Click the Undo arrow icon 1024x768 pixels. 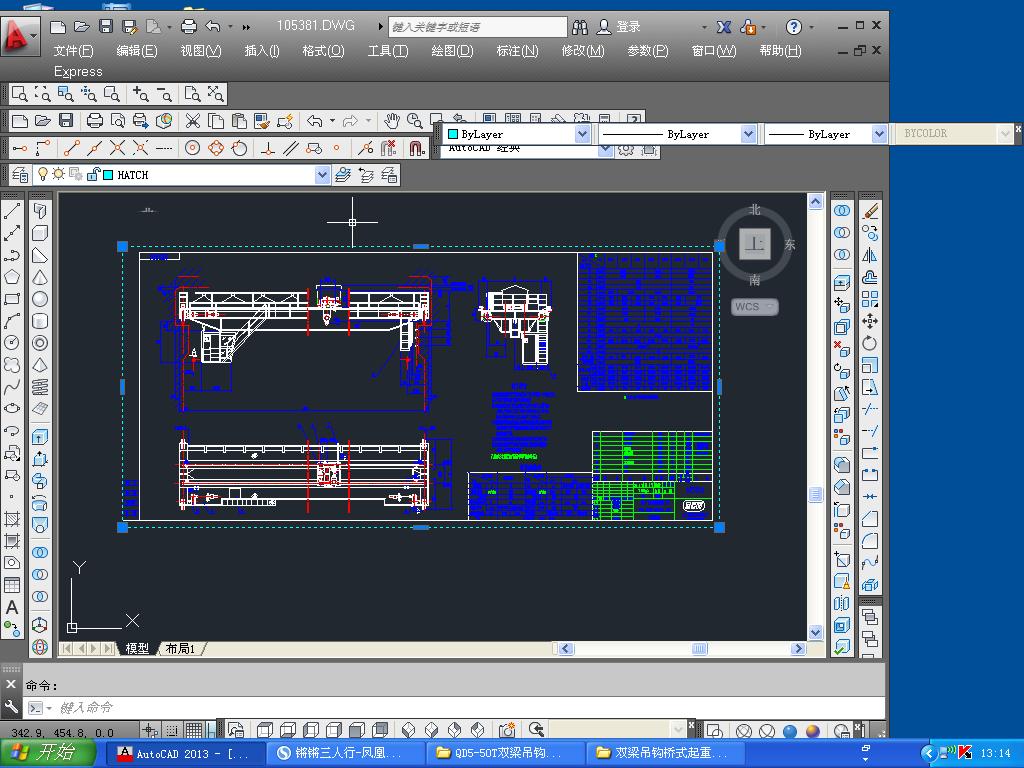(x=314, y=121)
